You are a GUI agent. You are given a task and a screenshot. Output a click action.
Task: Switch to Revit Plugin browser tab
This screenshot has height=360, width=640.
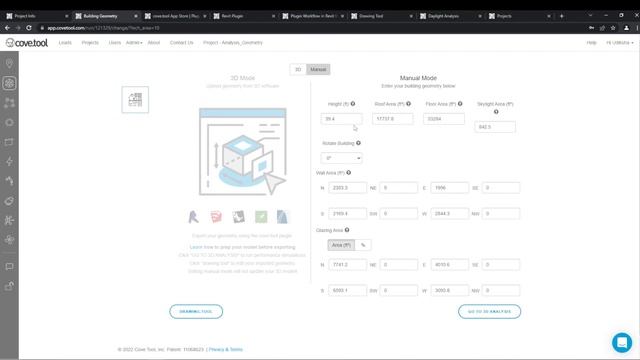244,16
